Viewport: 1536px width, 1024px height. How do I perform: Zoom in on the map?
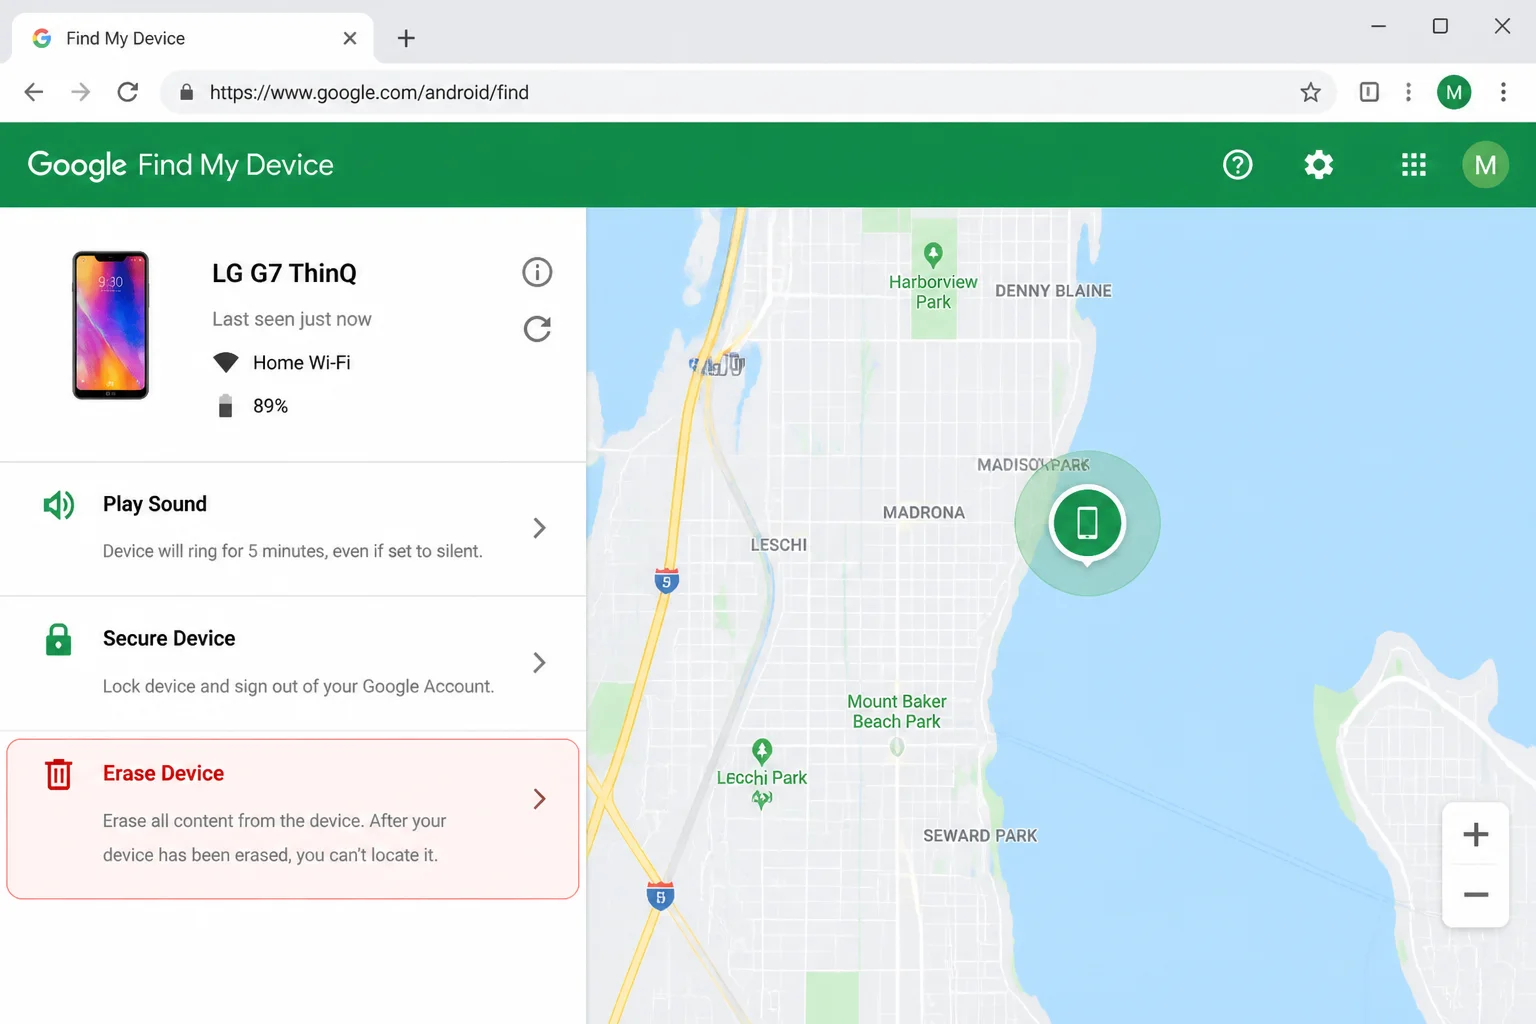(x=1475, y=834)
